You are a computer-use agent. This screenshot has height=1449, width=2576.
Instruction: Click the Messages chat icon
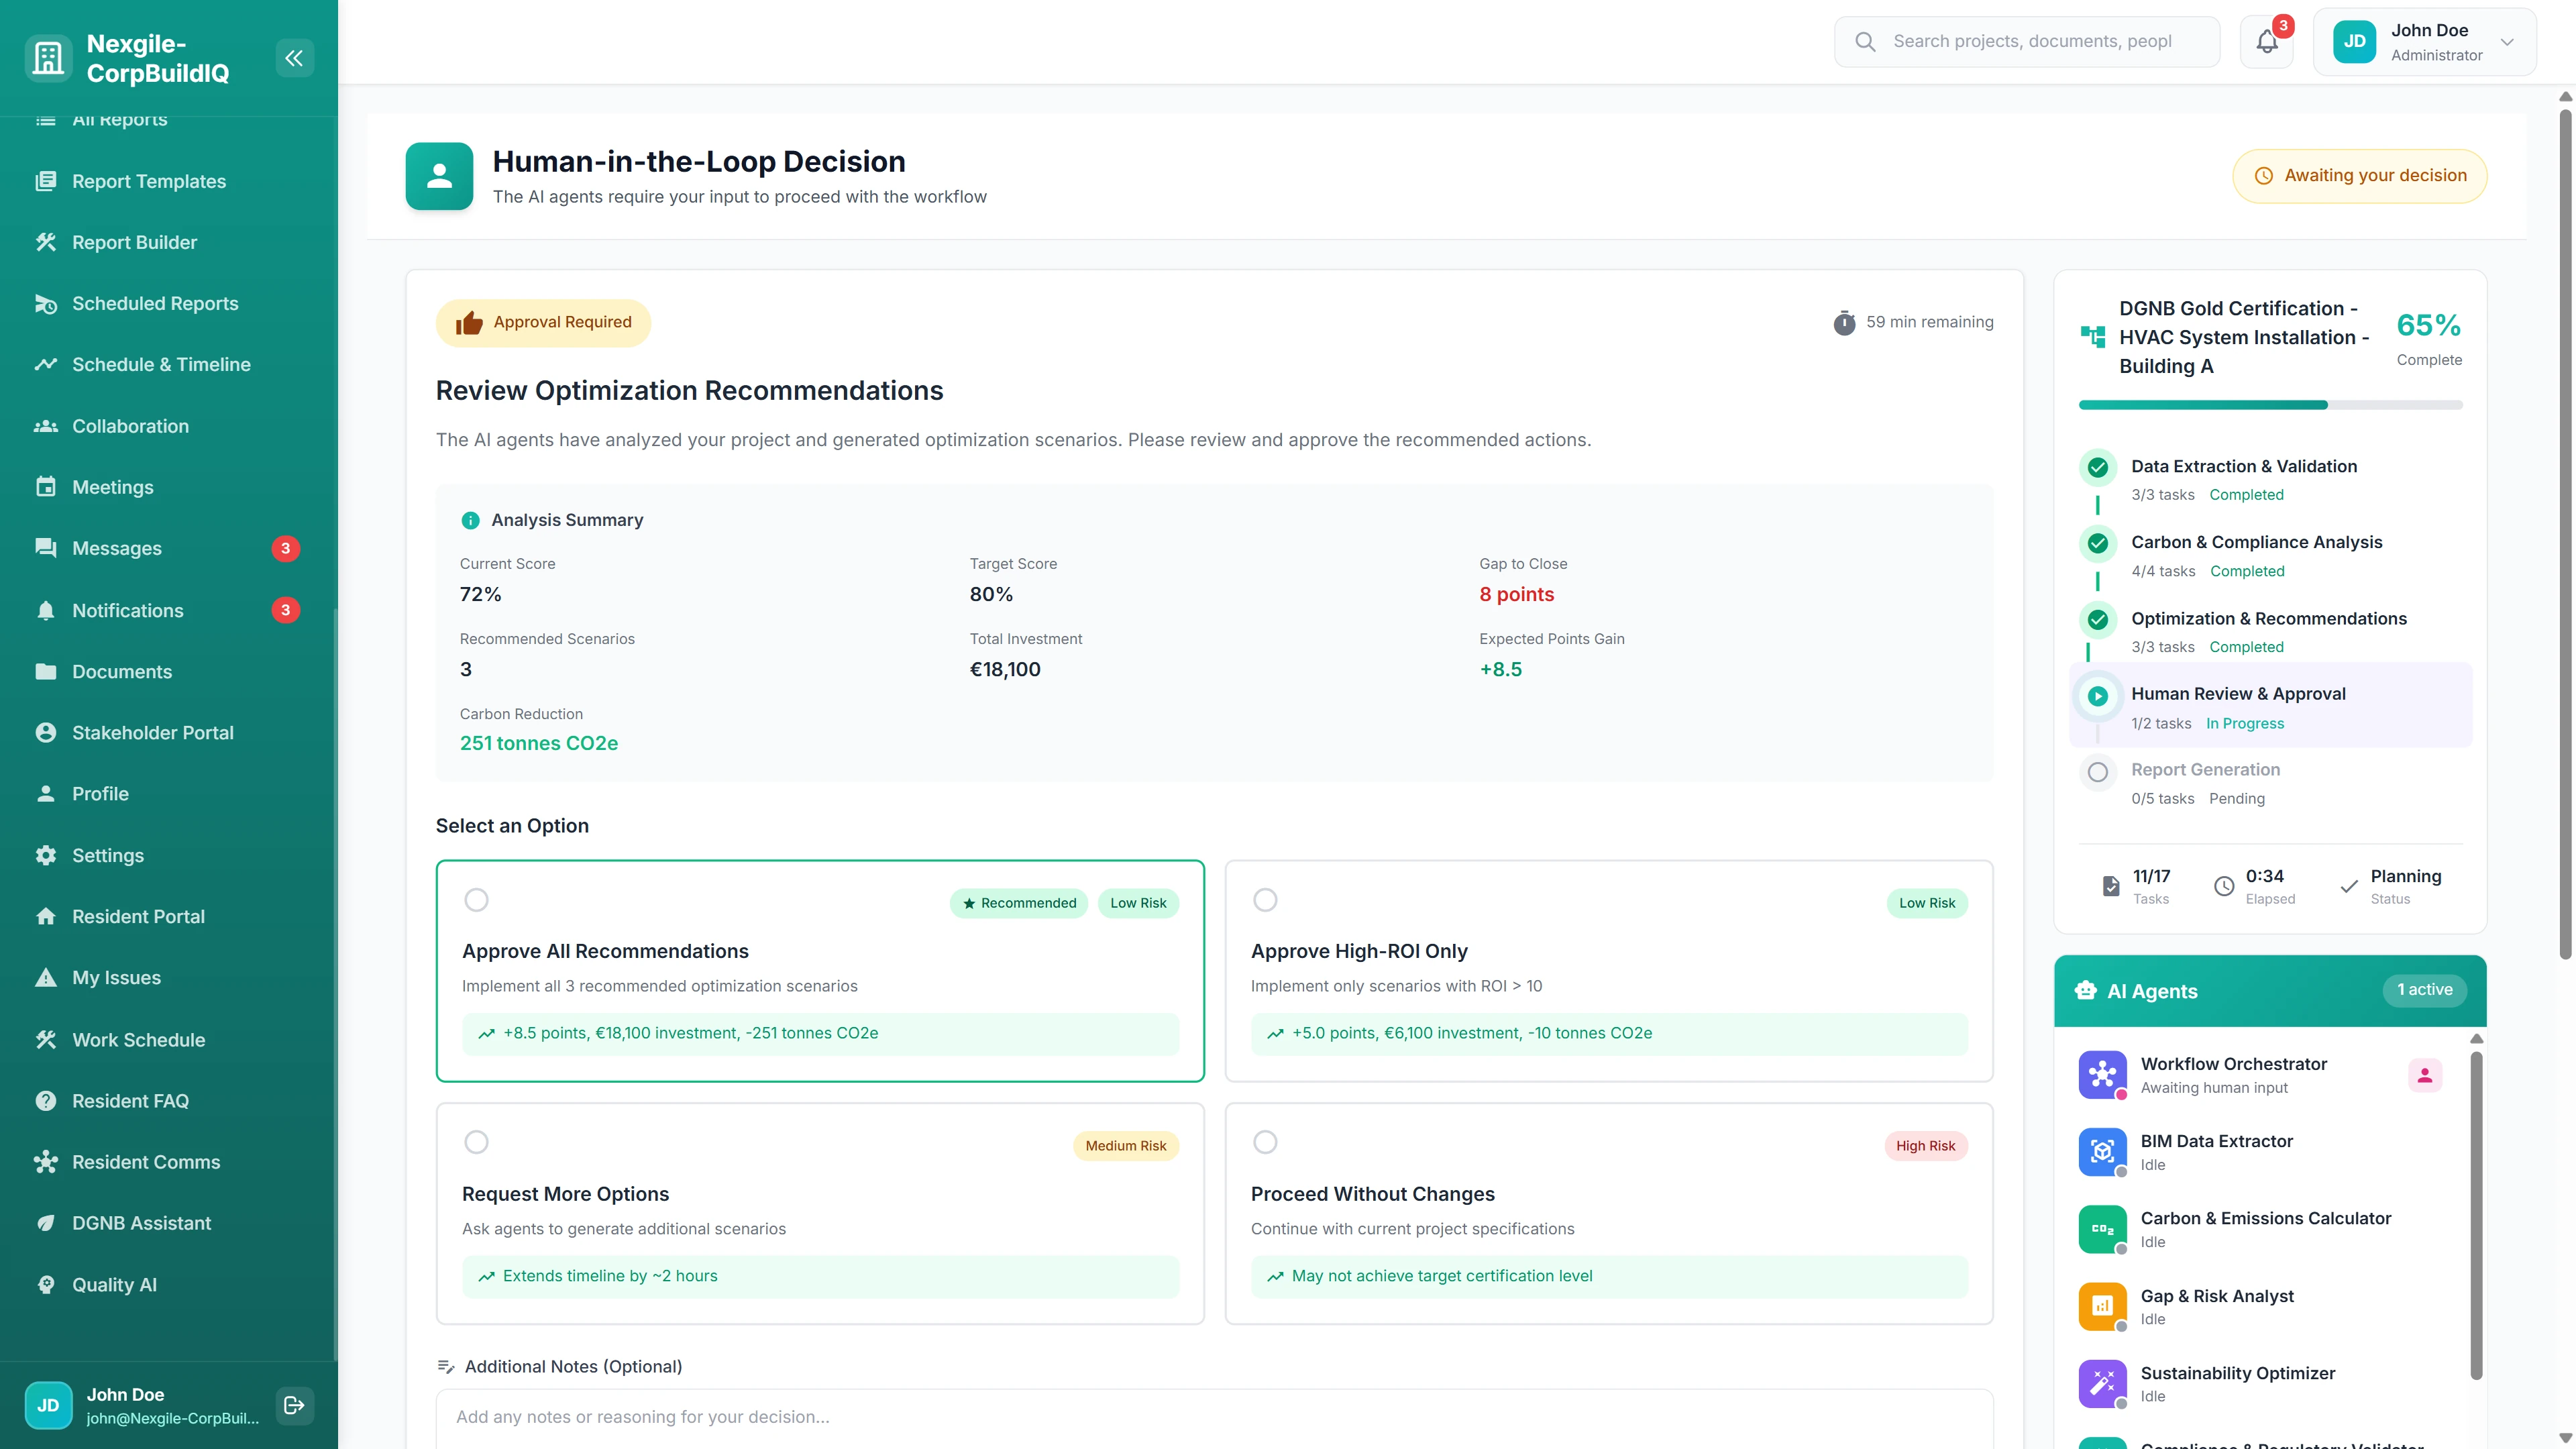tap(46, 548)
